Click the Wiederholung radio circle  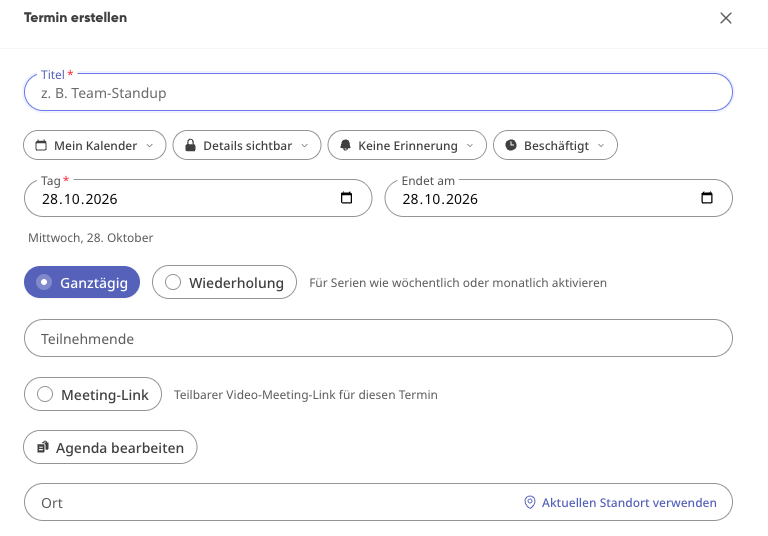(173, 282)
